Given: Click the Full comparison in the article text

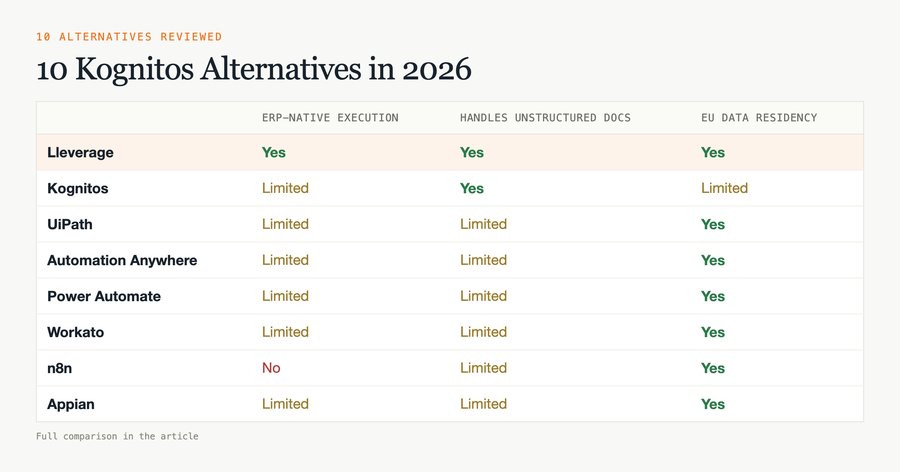Looking at the screenshot, I should (x=117, y=436).
